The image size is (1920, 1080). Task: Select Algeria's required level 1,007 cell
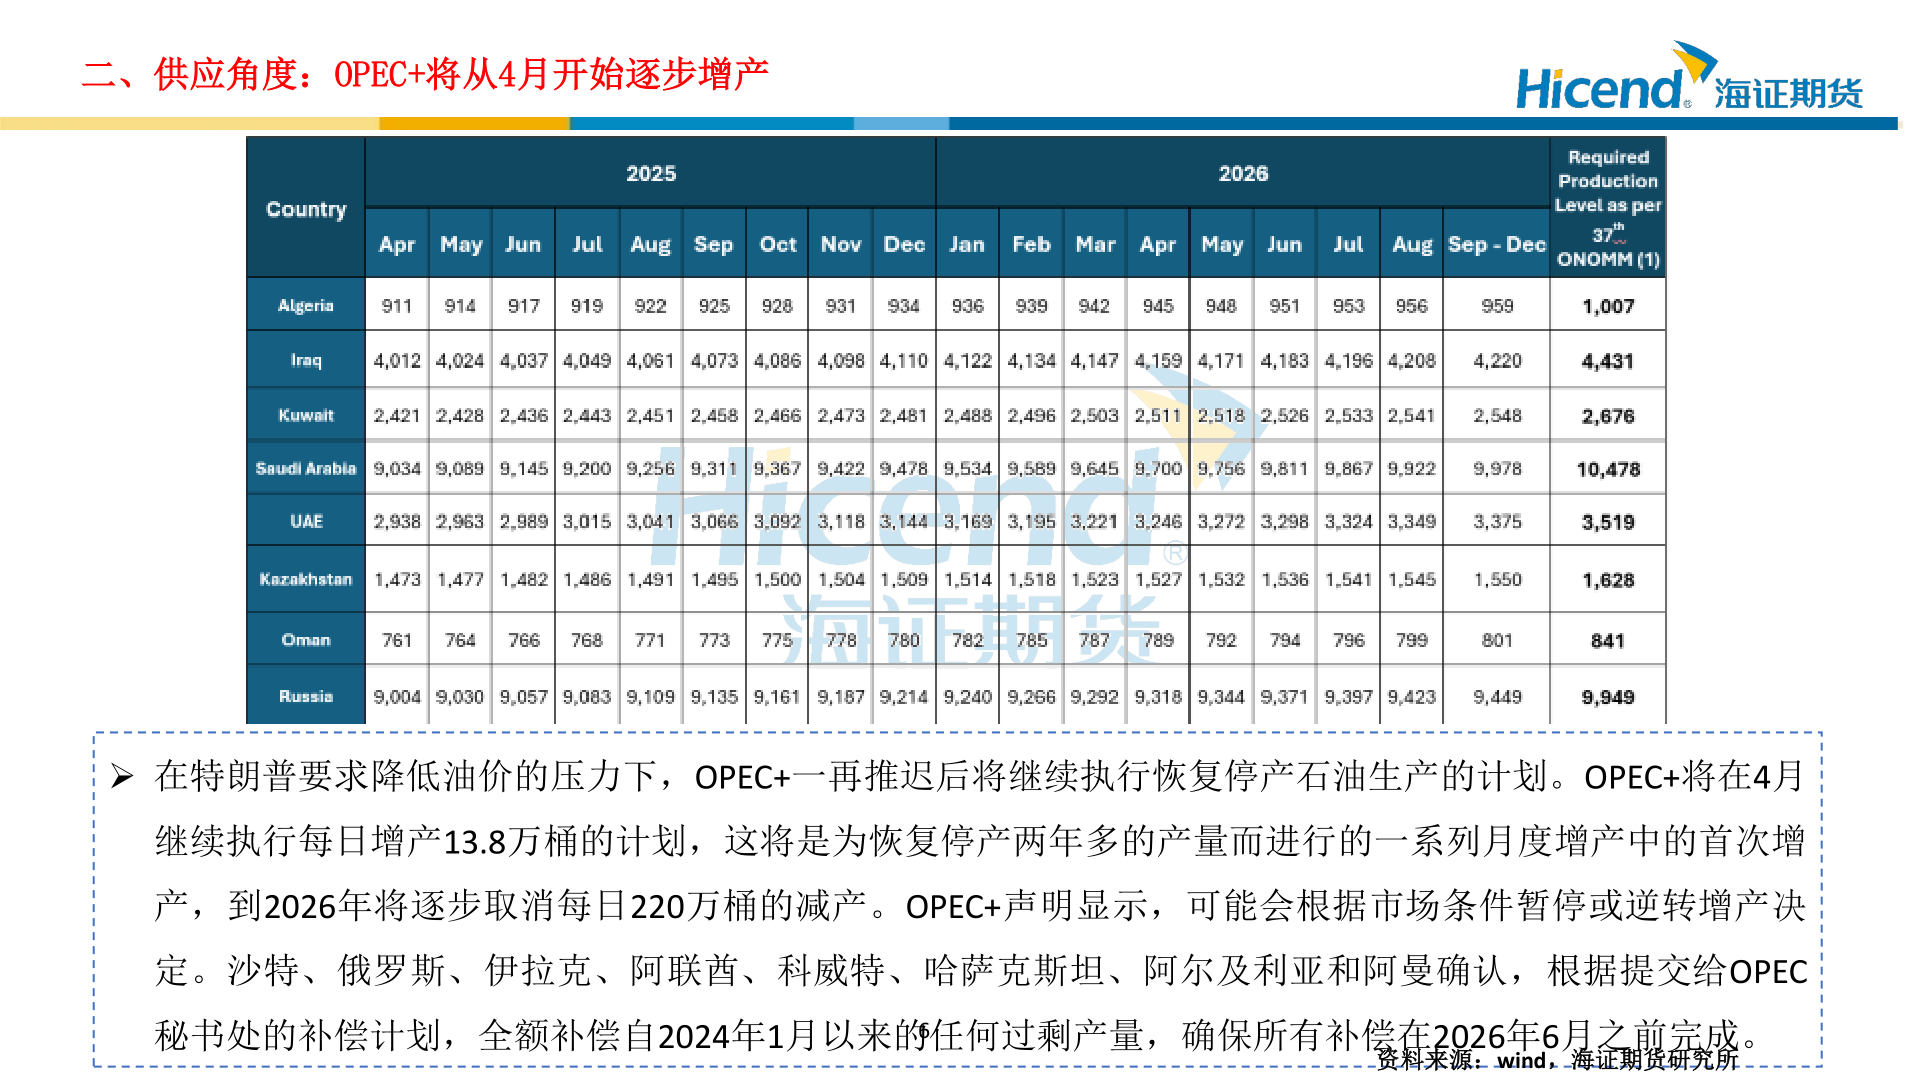[x=1607, y=306]
